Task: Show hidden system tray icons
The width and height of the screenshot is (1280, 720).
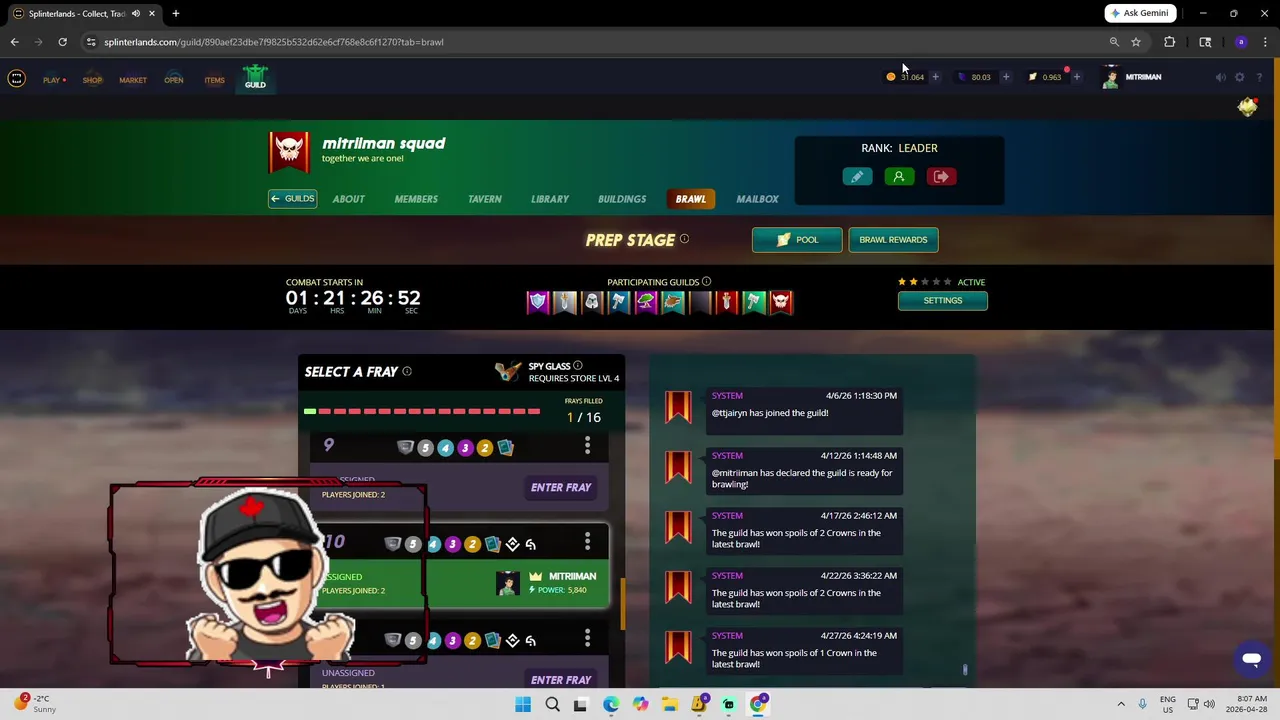Action: [x=1121, y=704]
